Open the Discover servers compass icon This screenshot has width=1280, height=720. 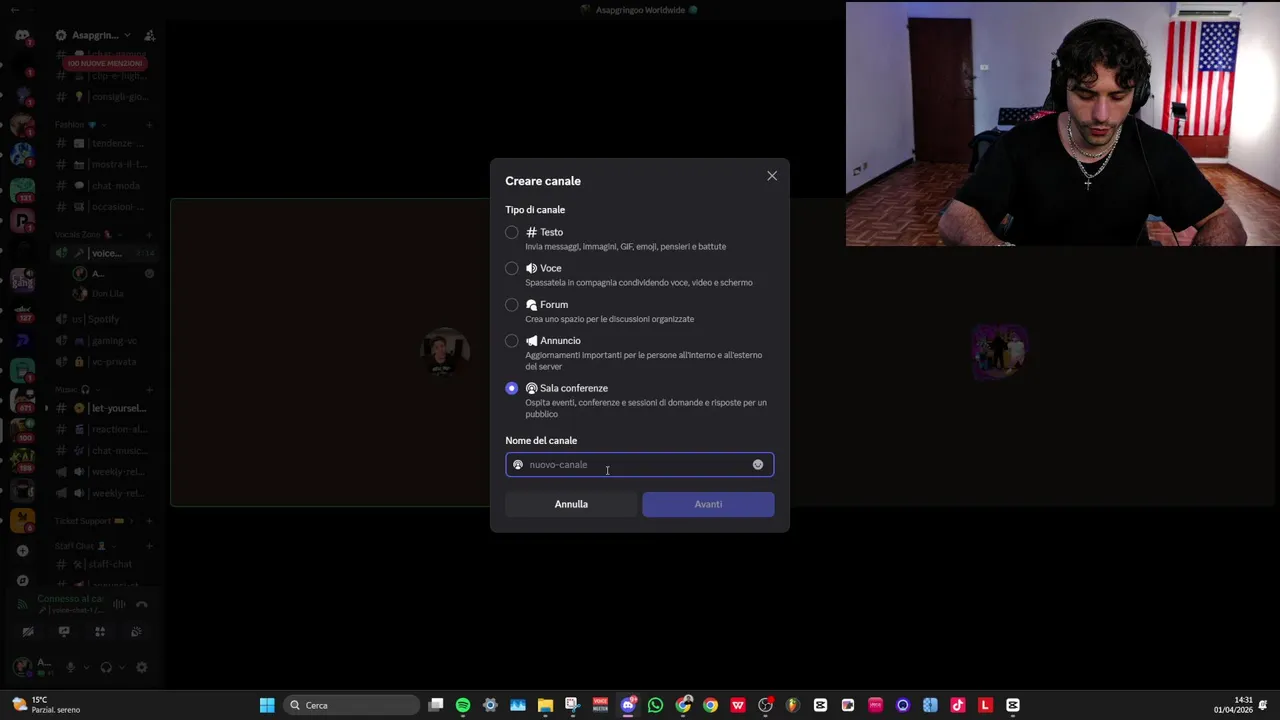(22, 580)
